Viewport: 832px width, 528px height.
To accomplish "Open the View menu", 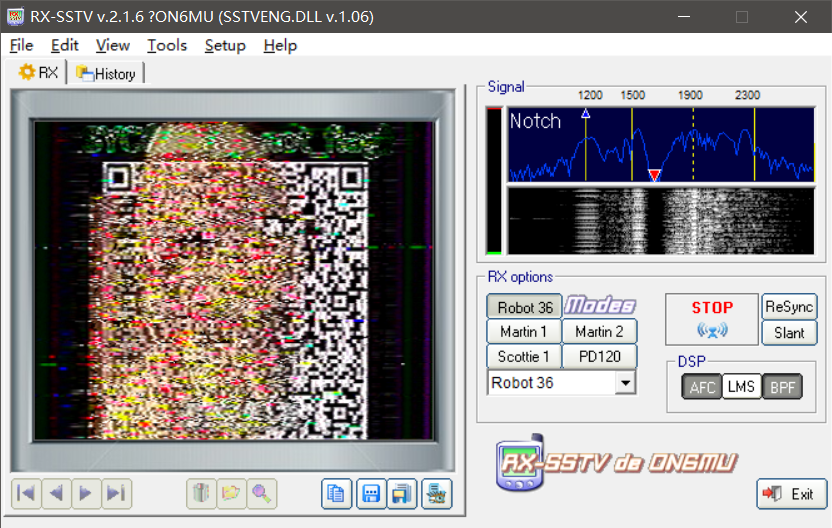I will (x=112, y=45).
